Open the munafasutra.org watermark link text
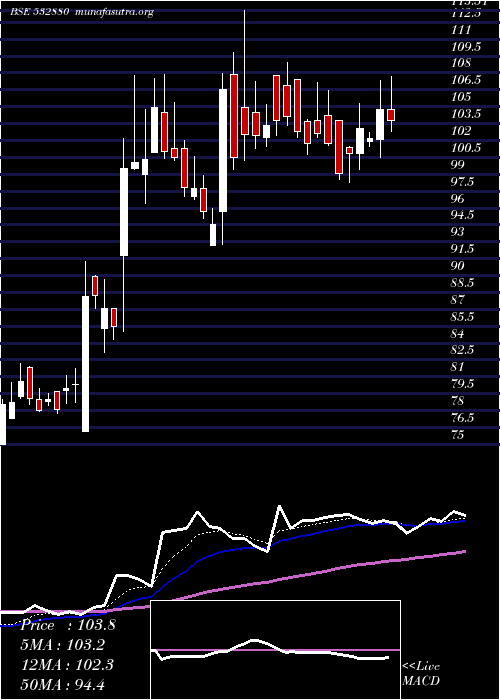This screenshot has height=700, width=500. 115,12
